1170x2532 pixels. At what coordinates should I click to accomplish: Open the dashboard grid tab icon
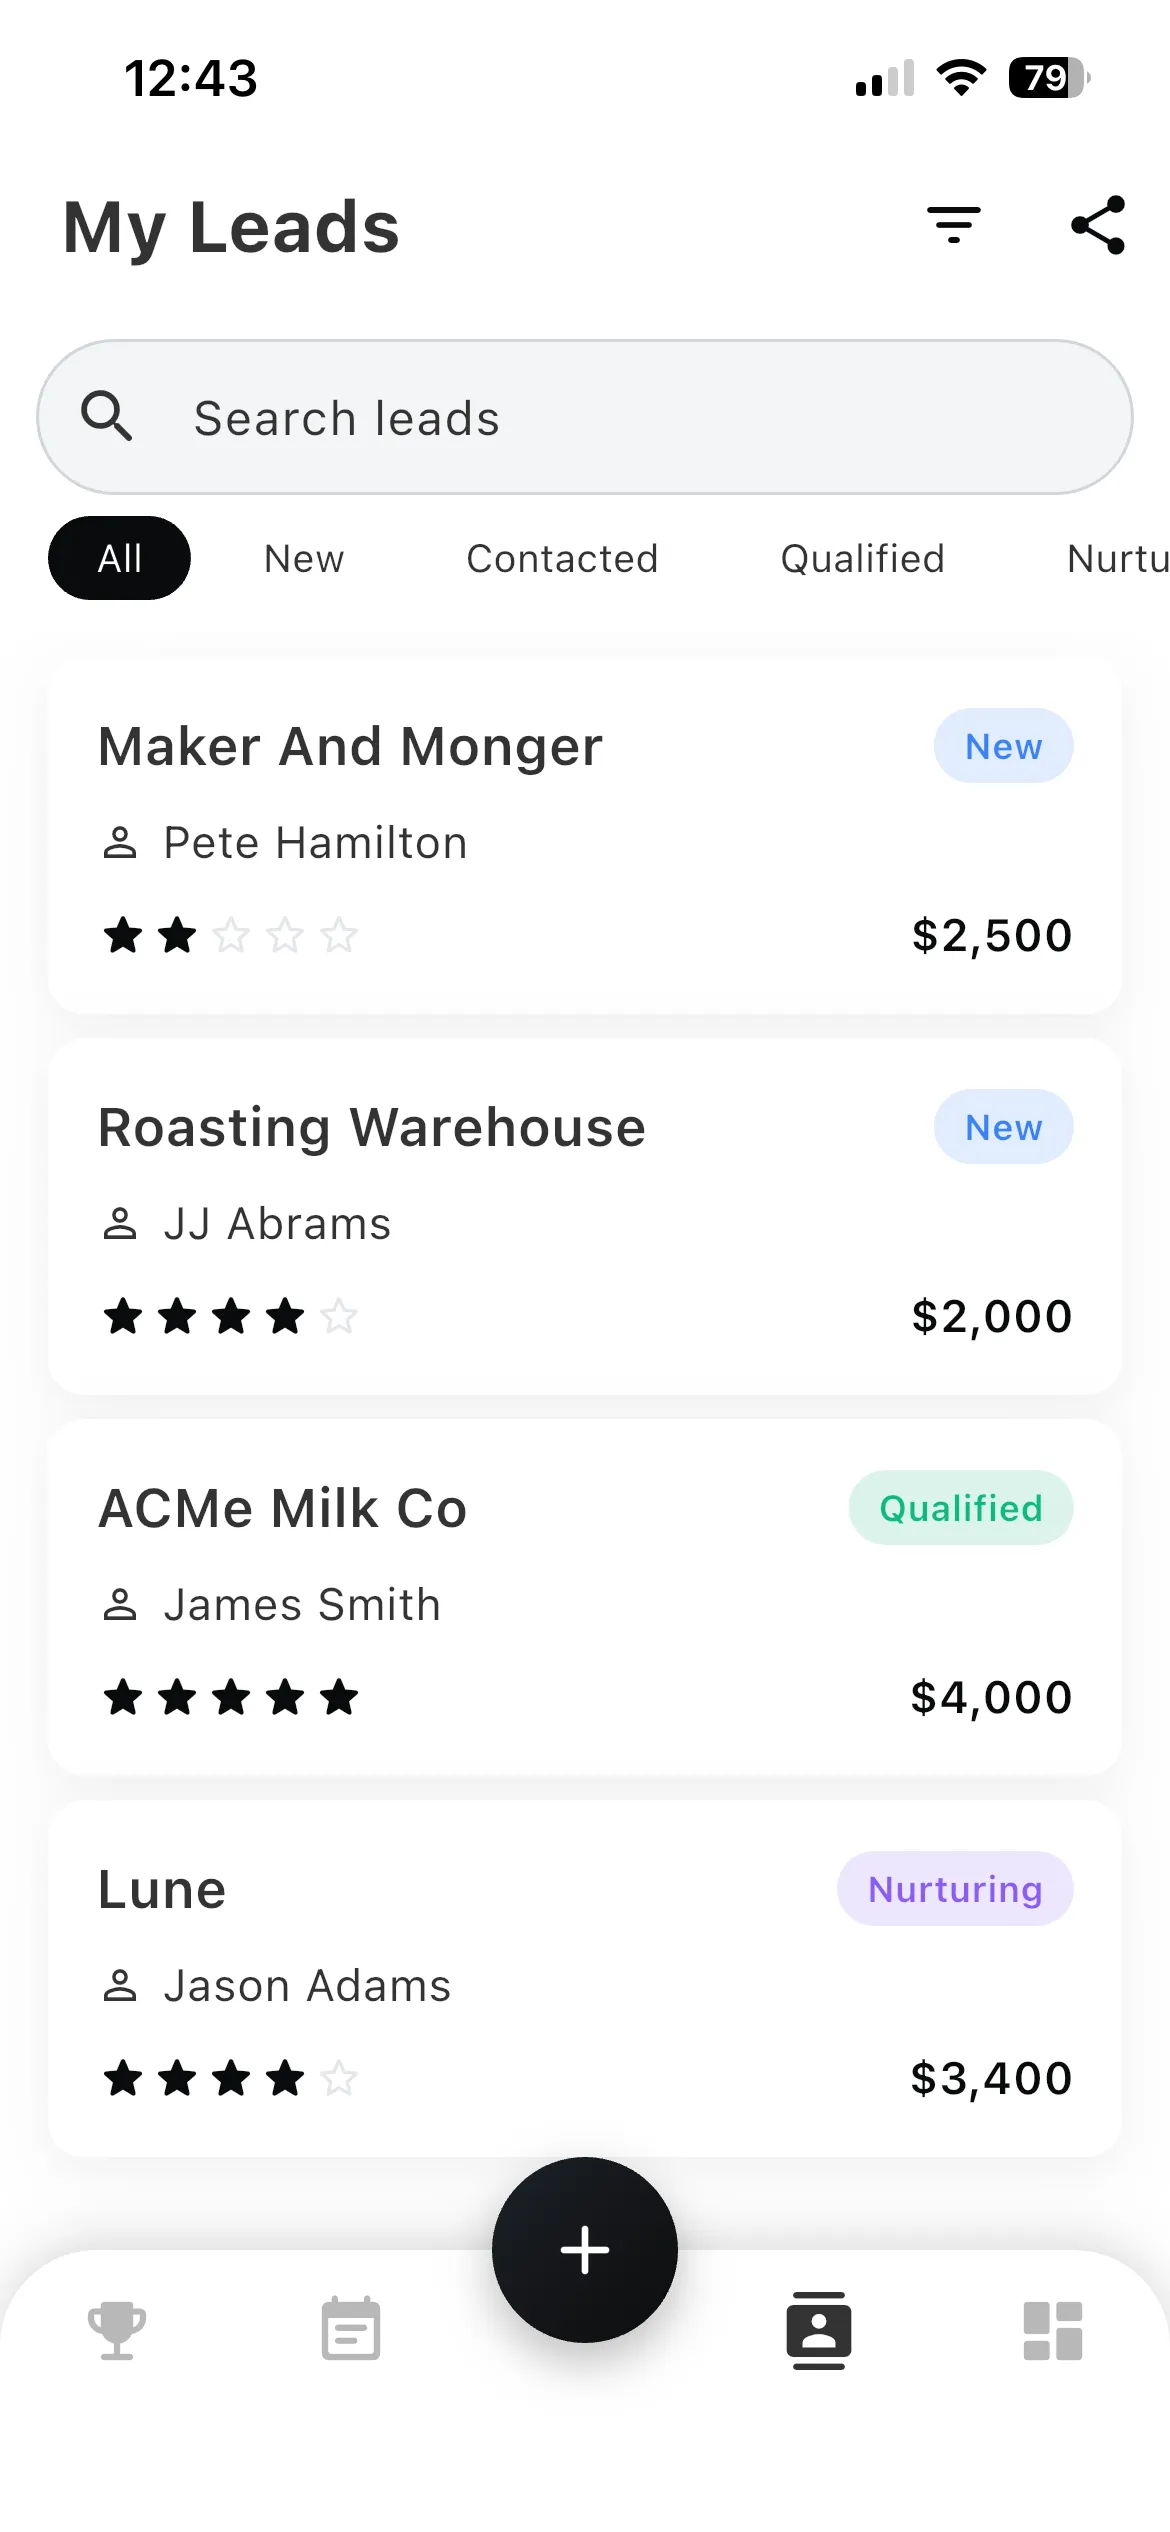point(1053,2330)
